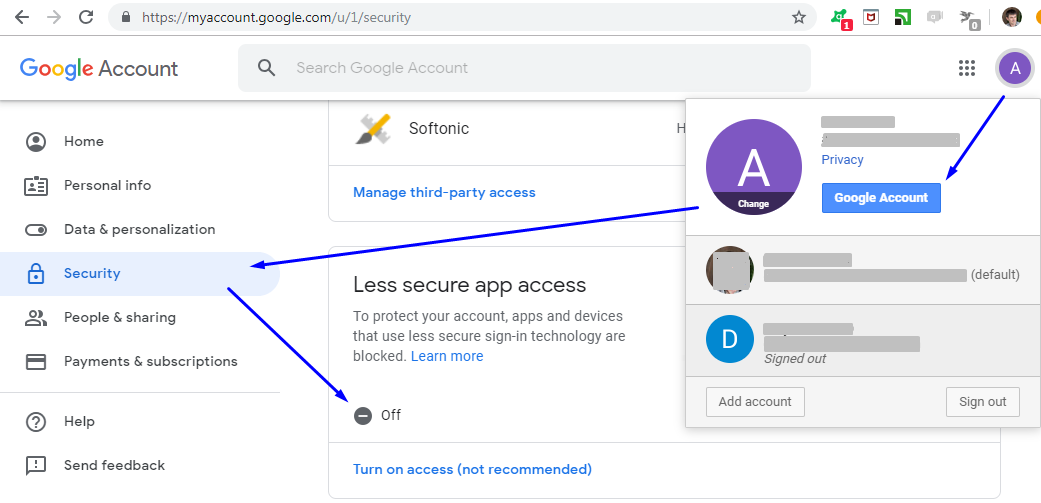Click the browser address bar URL

[x=276, y=18]
